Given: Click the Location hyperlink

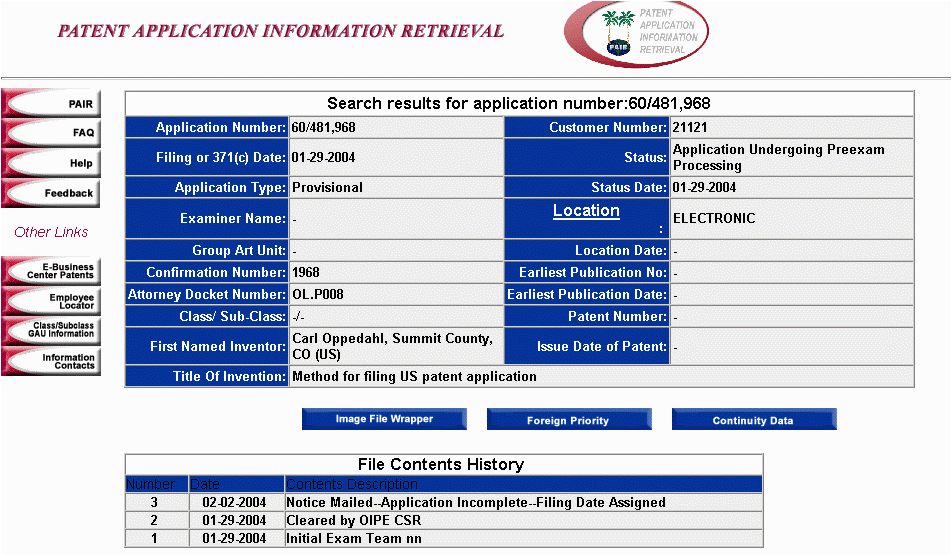Looking at the screenshot, I should [586, 211].
